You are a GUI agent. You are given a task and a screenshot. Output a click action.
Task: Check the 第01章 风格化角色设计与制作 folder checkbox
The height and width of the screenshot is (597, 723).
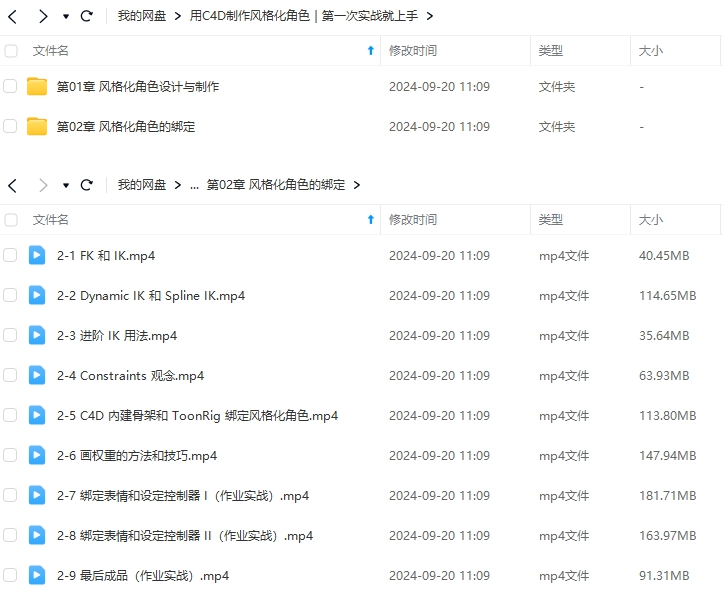(10, 86)
